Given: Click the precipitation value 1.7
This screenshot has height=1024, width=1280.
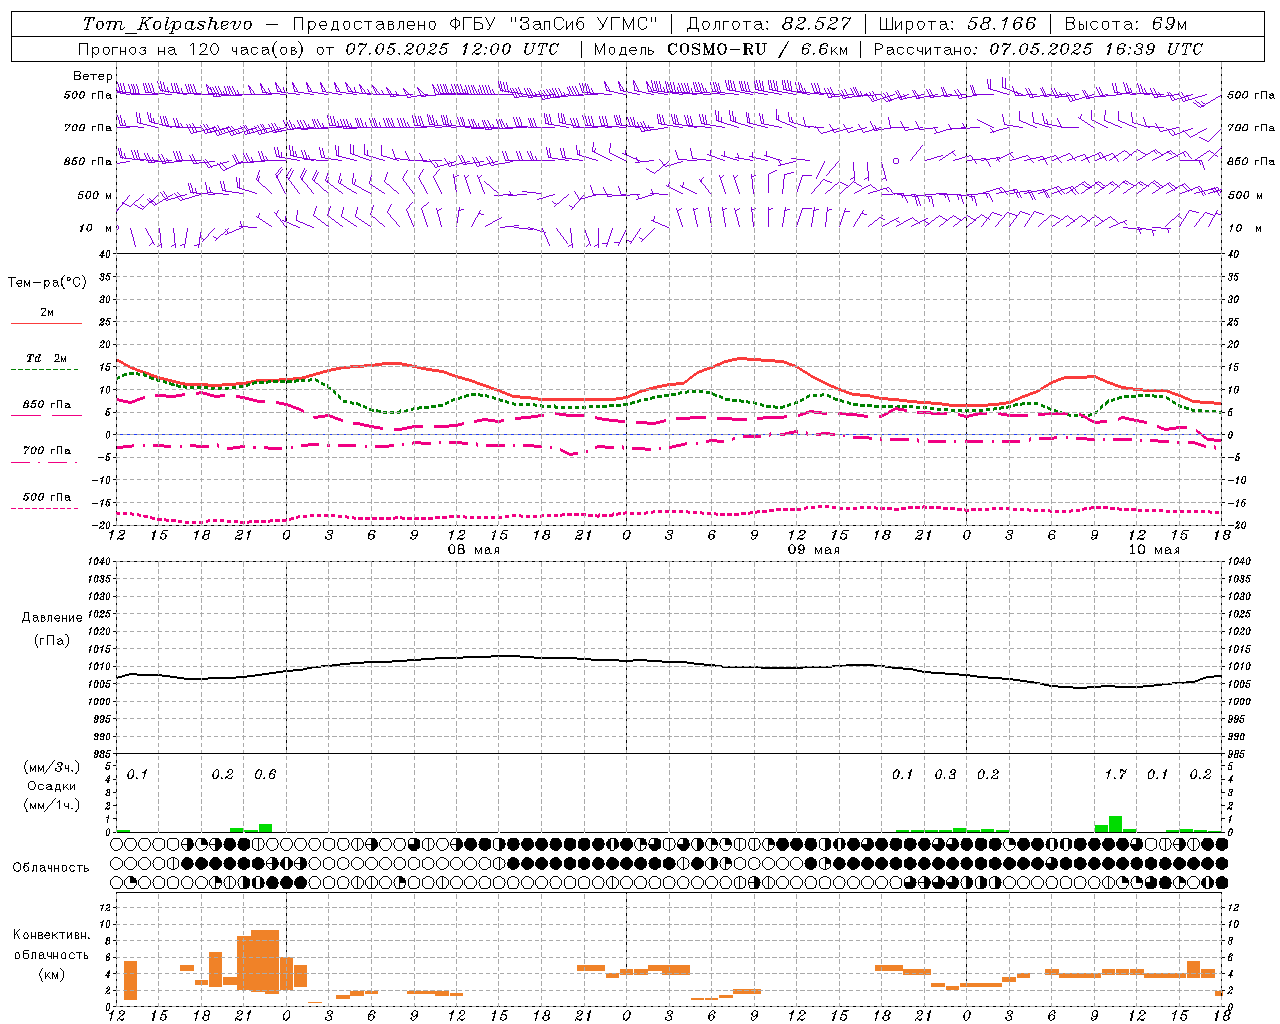Looking at the screenshot, I should pos(1115,775).
